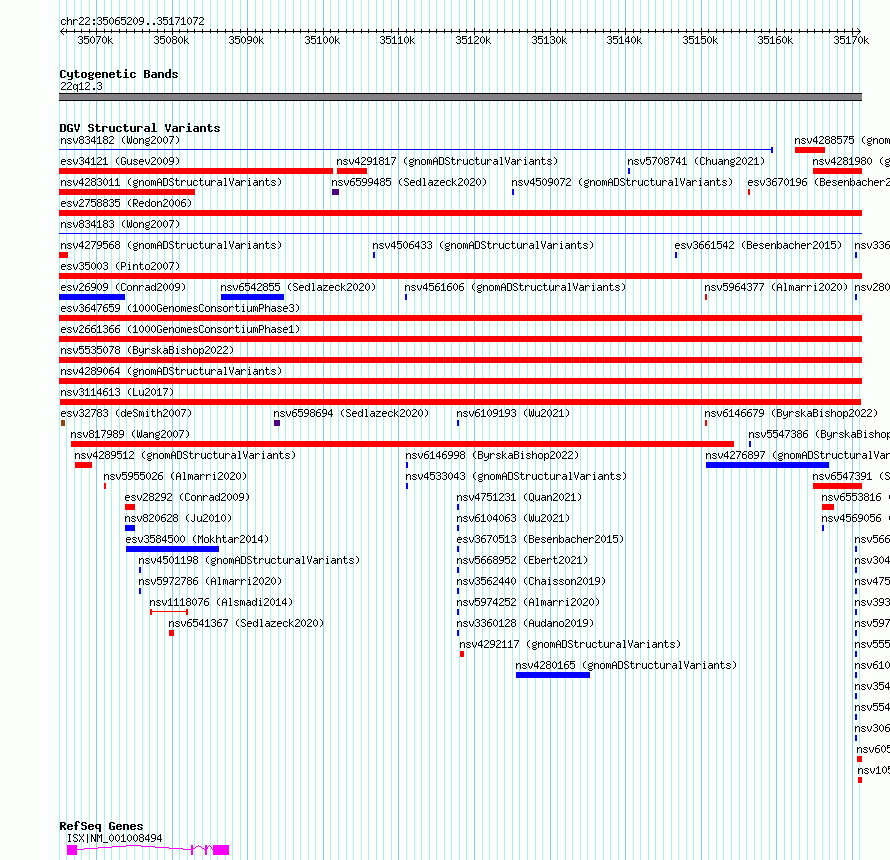Select the nsv6598694 purple marker
890x860 pixels.
(x=277, y=423)
